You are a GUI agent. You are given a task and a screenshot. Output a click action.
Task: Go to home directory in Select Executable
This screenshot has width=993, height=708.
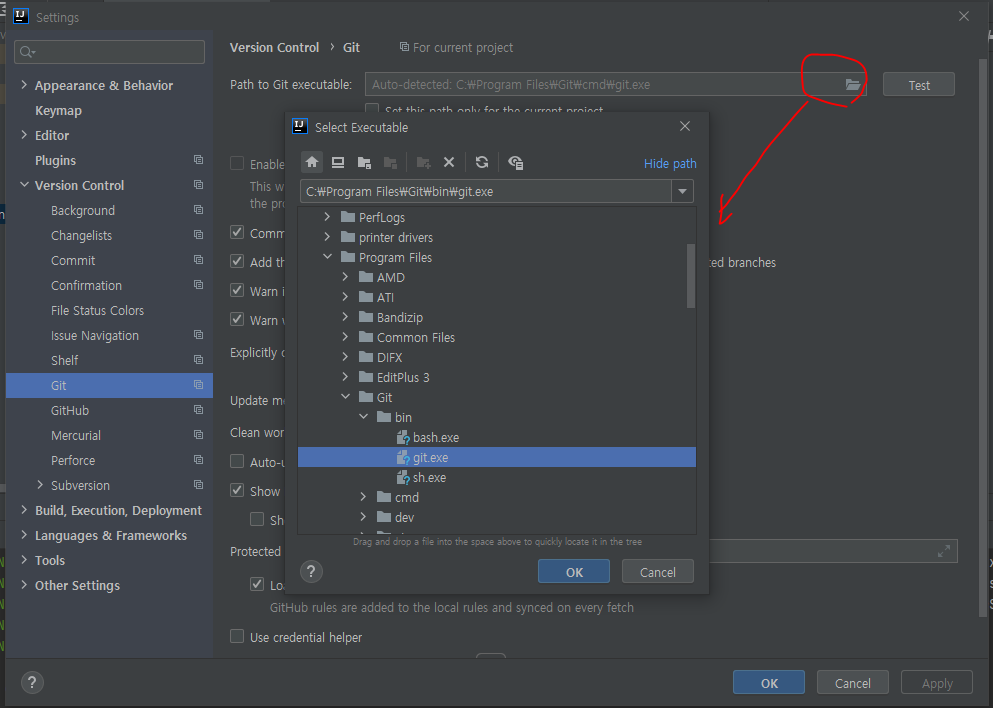tap(312, 162)
